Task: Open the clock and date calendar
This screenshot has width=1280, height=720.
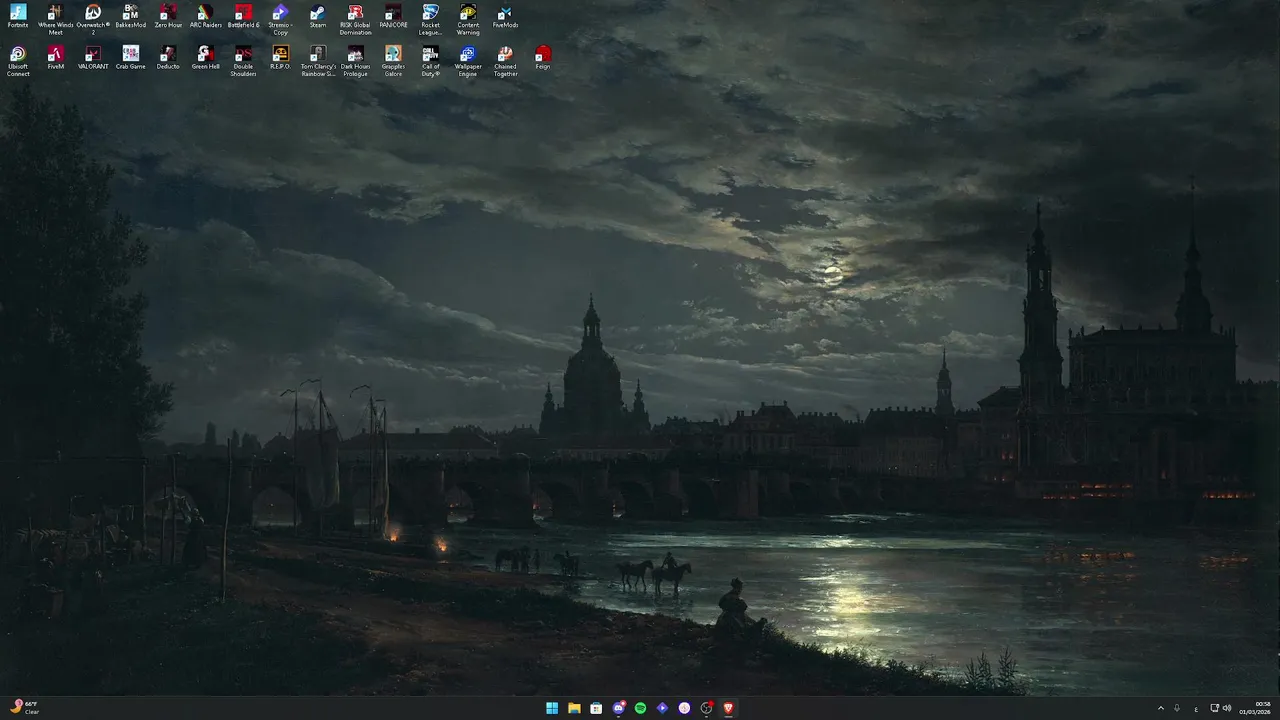Action: pos(1255,708)
